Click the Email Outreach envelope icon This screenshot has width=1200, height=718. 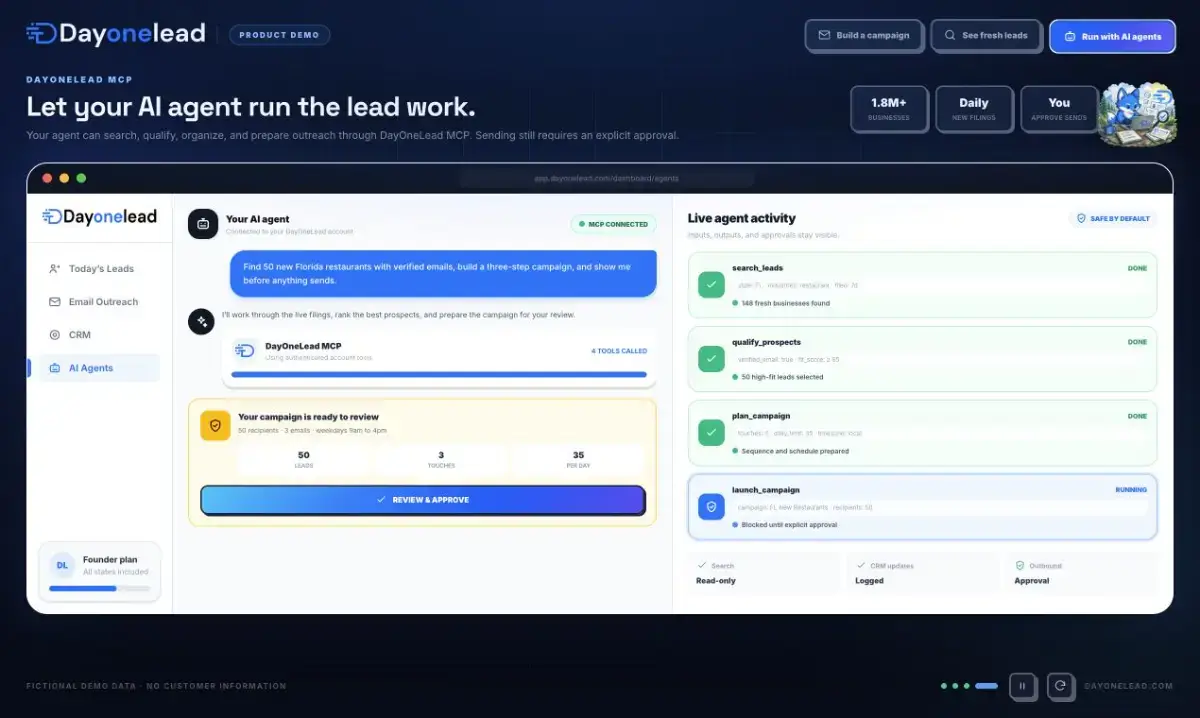point(54,301)
